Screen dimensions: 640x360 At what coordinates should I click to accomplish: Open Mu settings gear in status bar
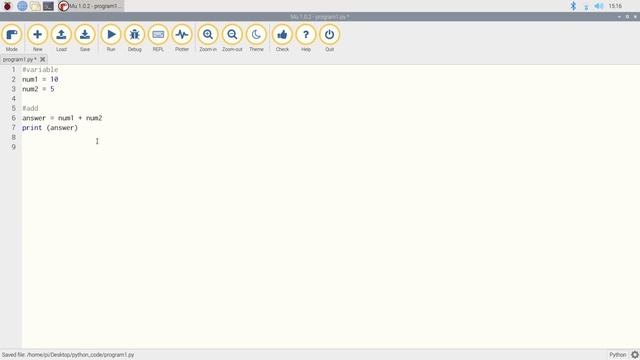[x=635, y=355]
